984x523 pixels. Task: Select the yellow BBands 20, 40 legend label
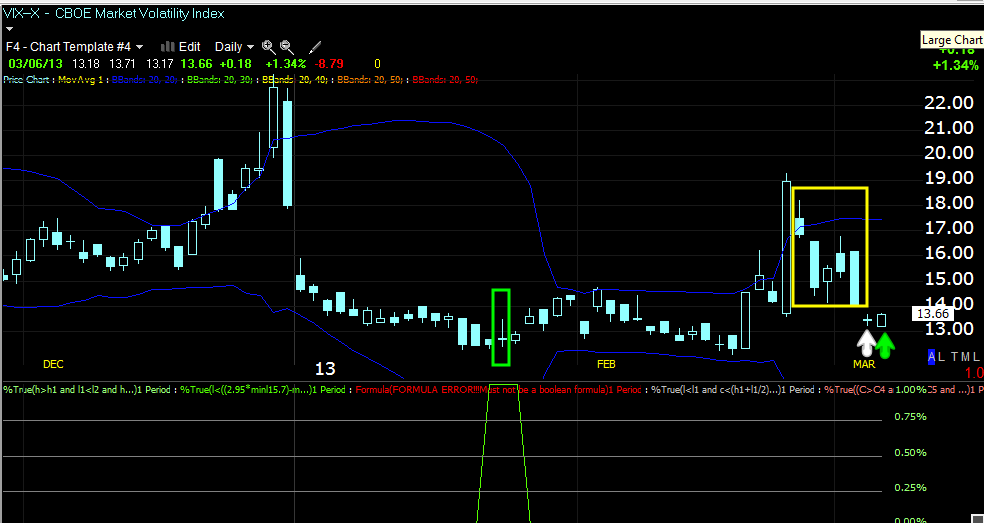tap(297, 80)
